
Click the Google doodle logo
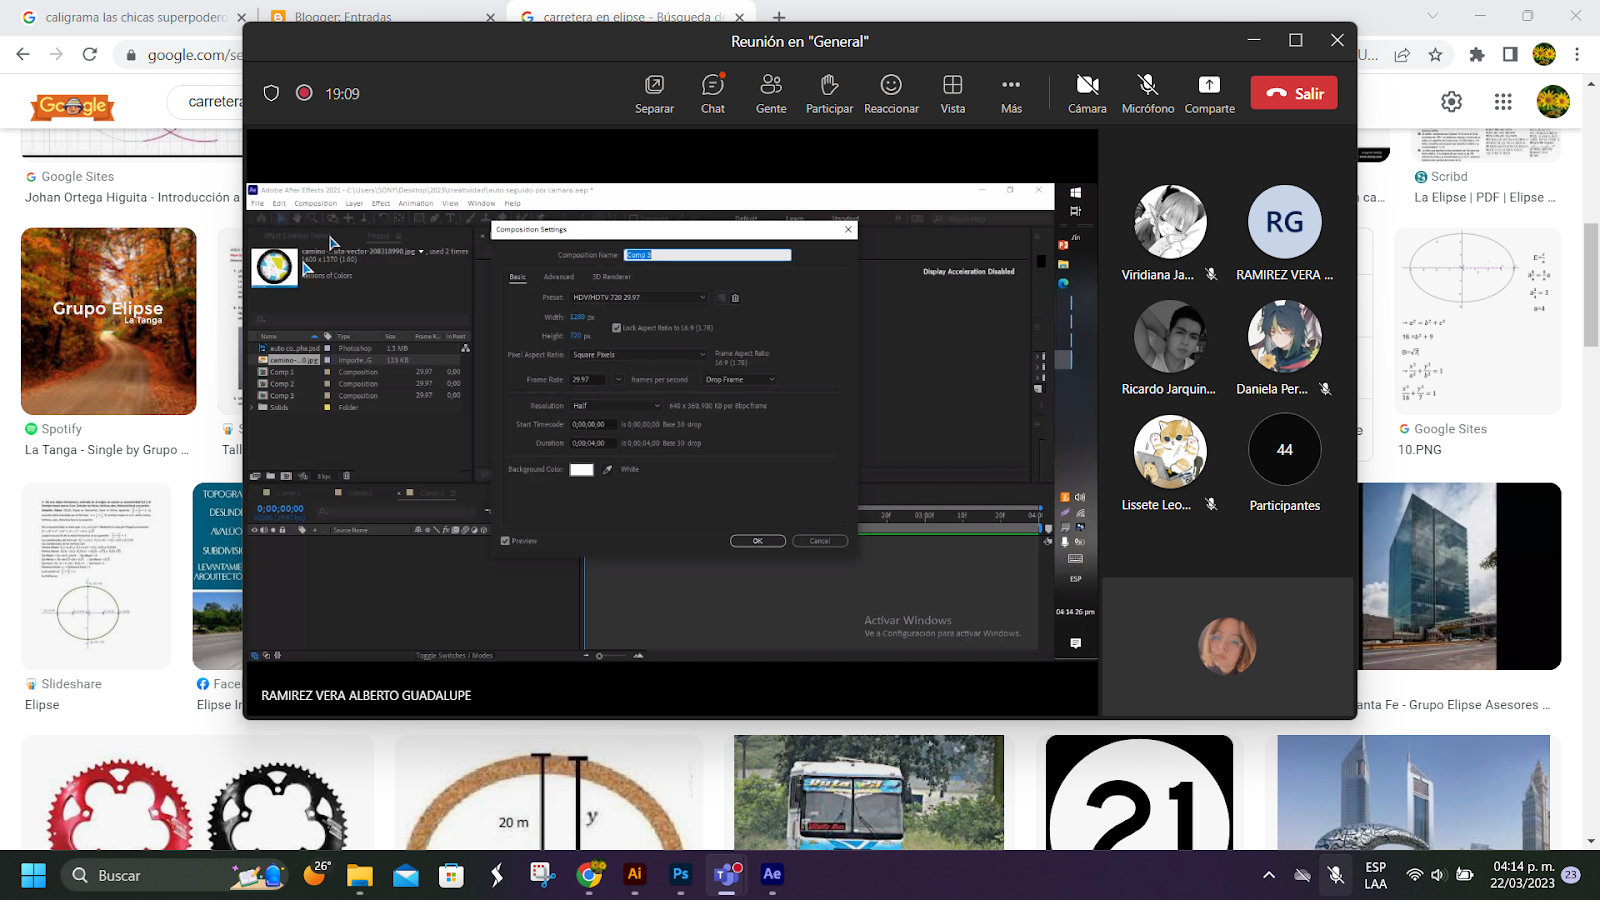click(x=73, y=105)
